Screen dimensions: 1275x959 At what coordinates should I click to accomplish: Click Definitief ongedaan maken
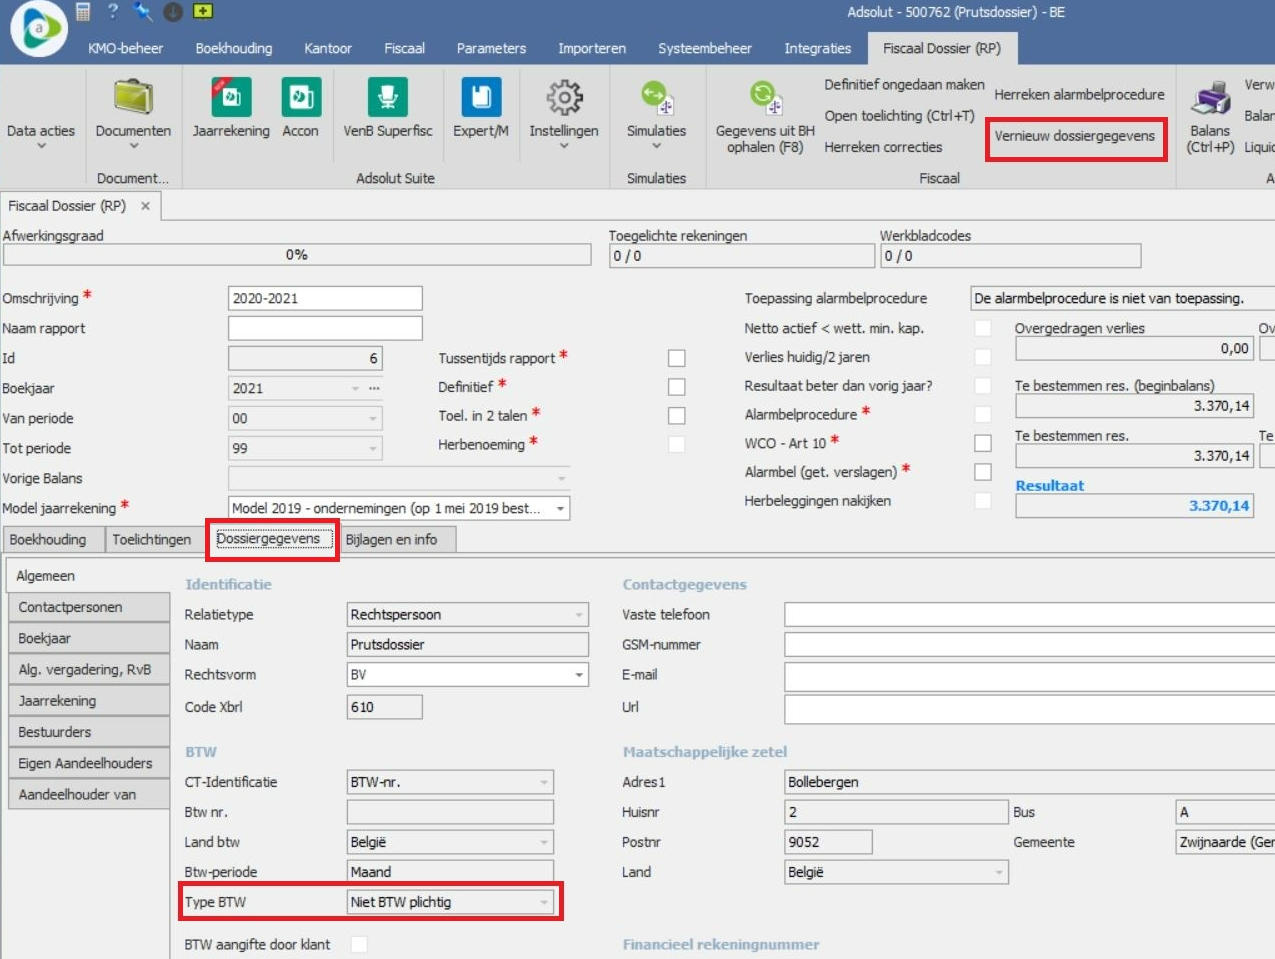904,85
